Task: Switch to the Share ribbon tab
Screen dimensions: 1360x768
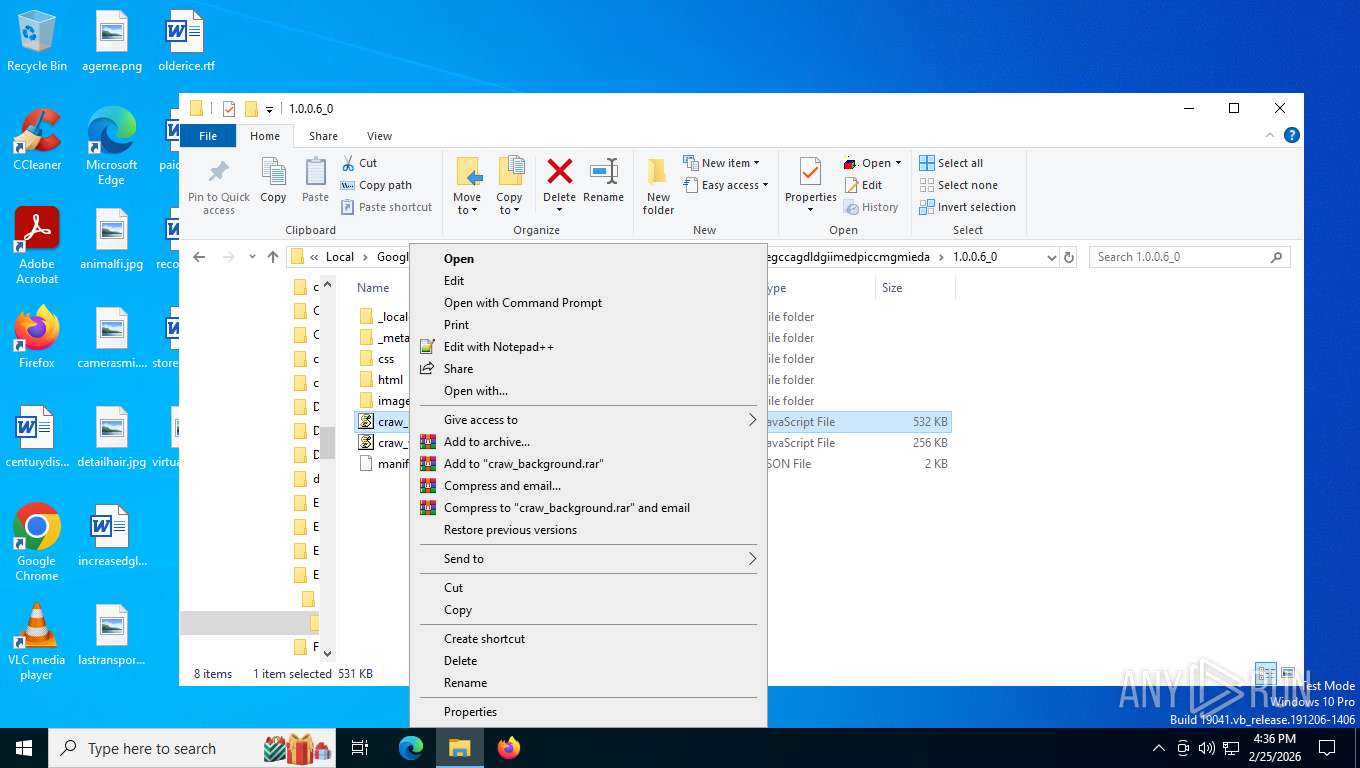Action: tap(323, 136)
